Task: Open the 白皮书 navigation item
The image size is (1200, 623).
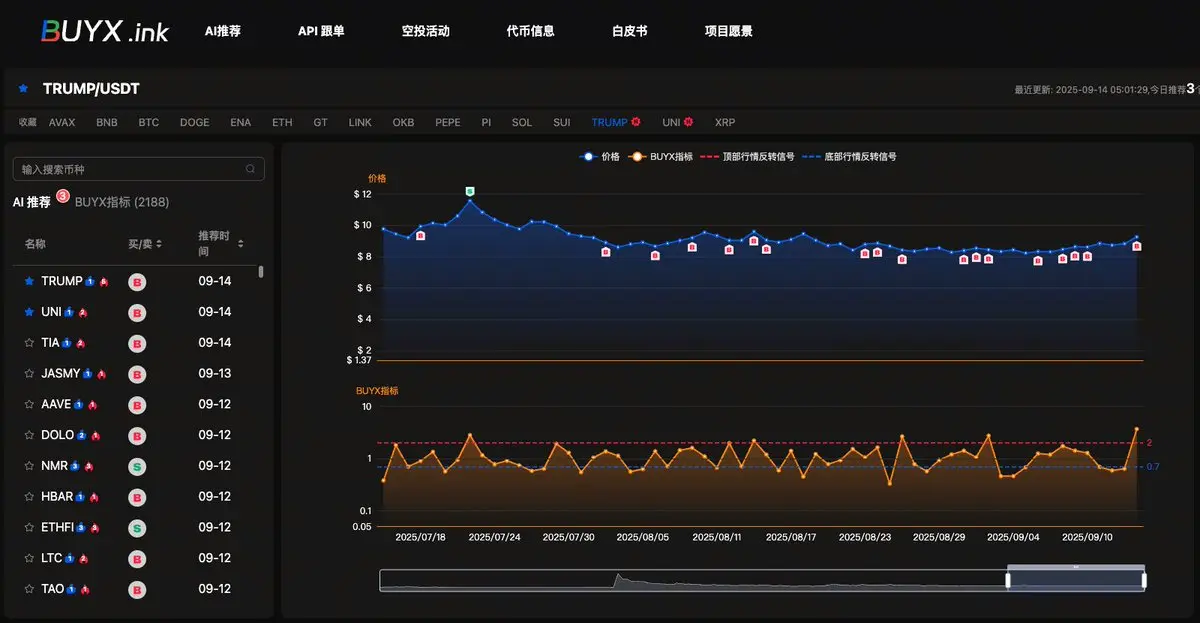Action: (x=630, y=31)
